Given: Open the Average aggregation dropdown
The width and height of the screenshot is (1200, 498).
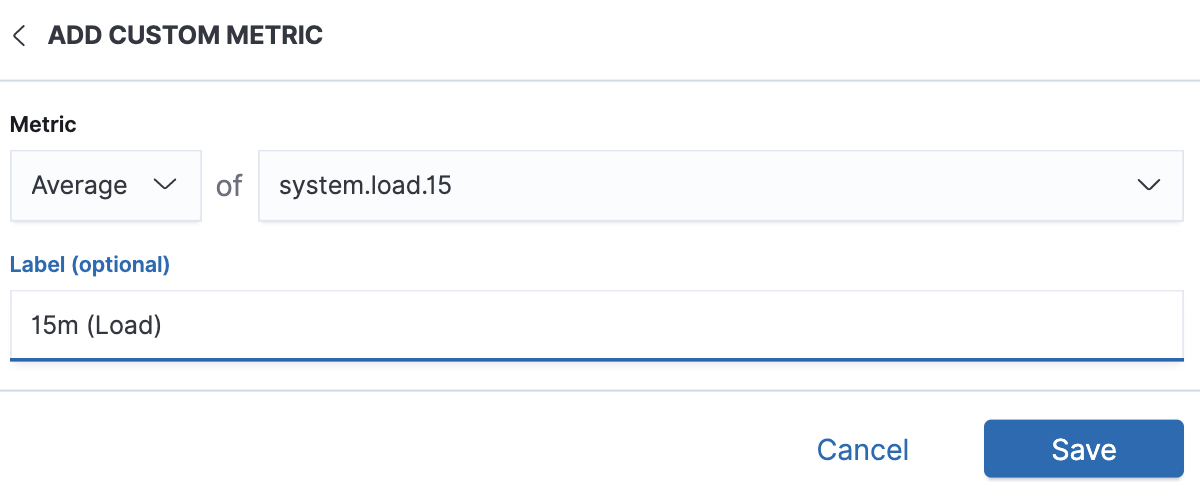Looking at the screenshot, I should [106, 185].
